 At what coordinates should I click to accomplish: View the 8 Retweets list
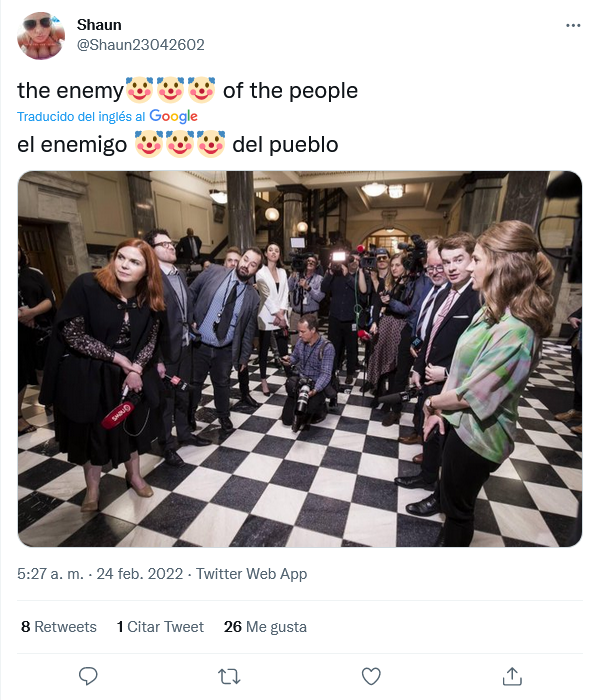[59, 627]
